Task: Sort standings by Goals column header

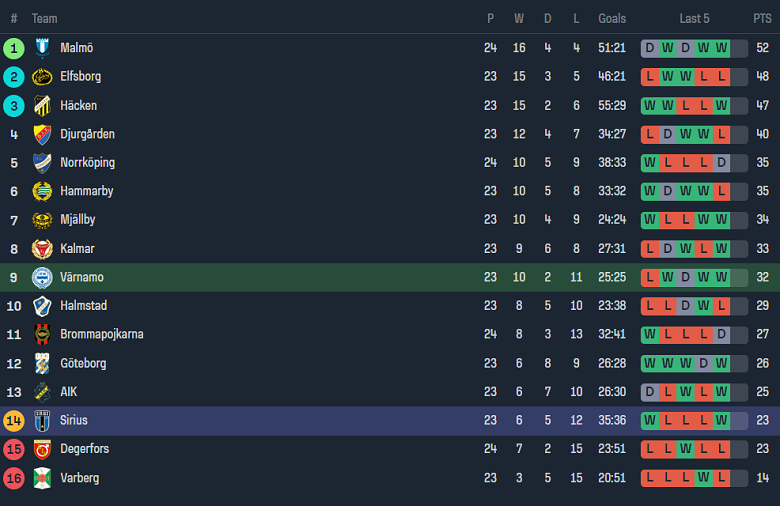Action: click(x=612, y=19)
